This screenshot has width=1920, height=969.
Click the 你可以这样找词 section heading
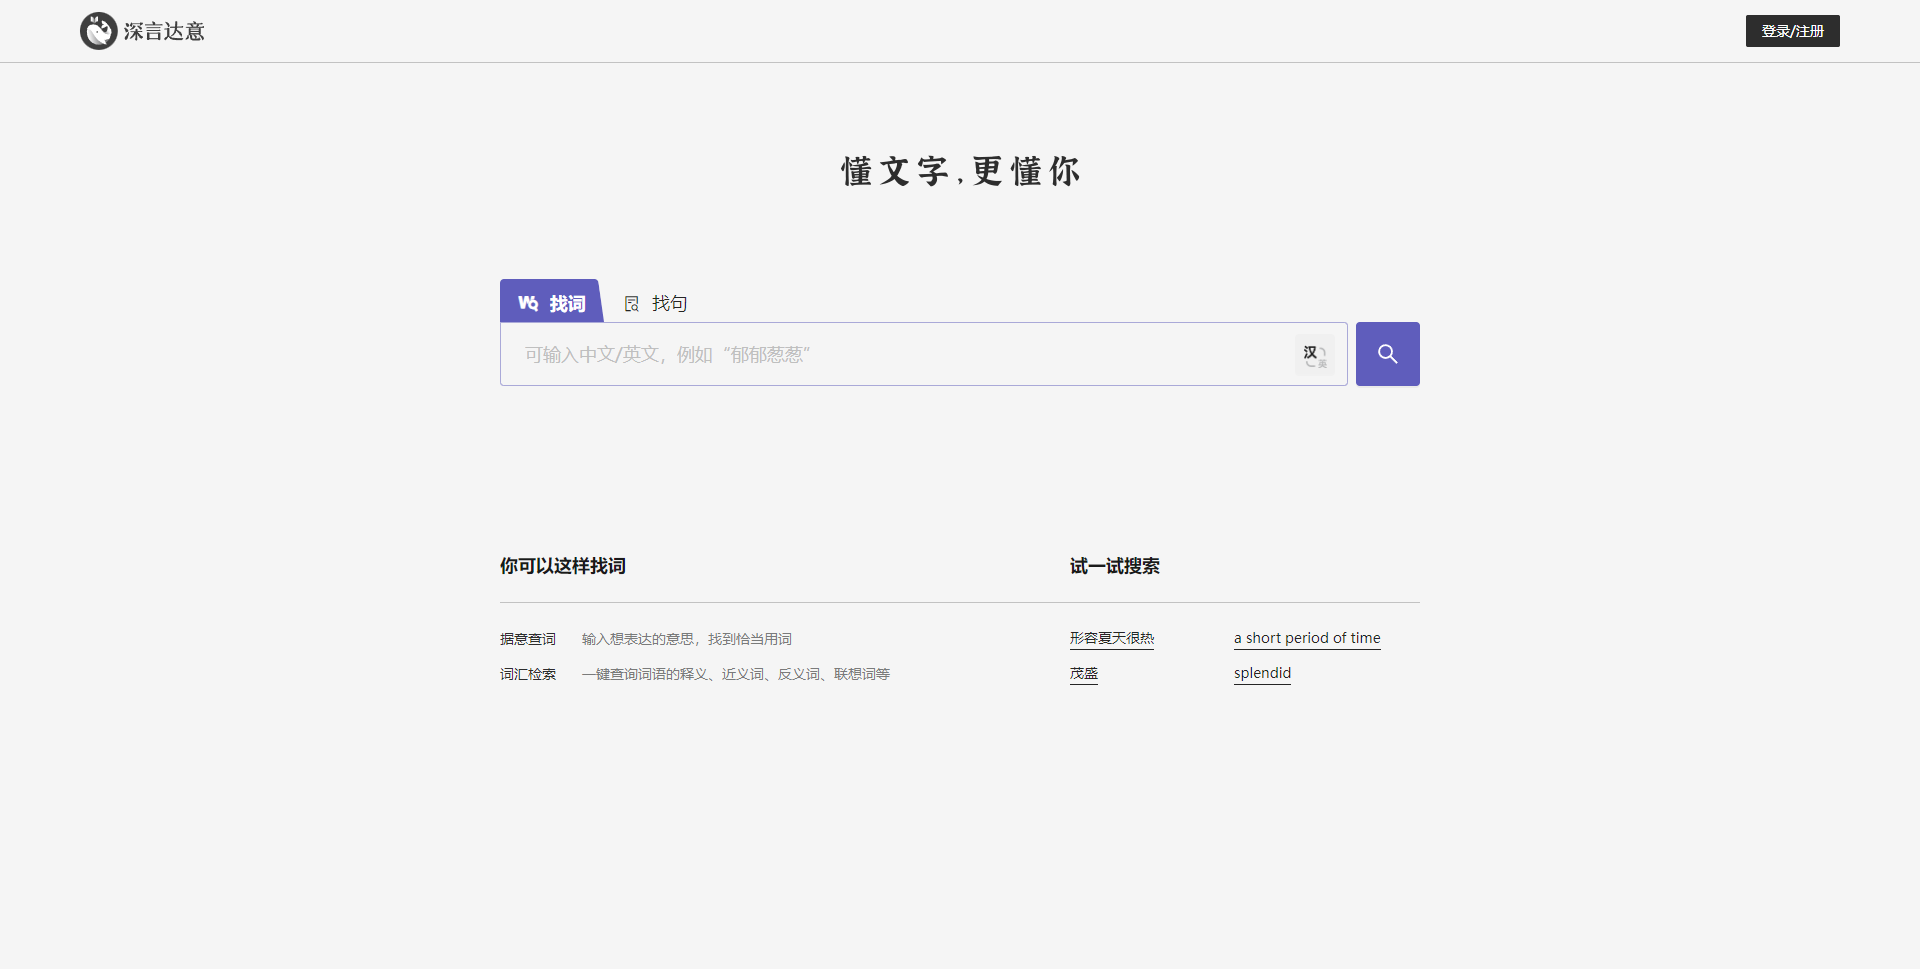pos(563,566)
